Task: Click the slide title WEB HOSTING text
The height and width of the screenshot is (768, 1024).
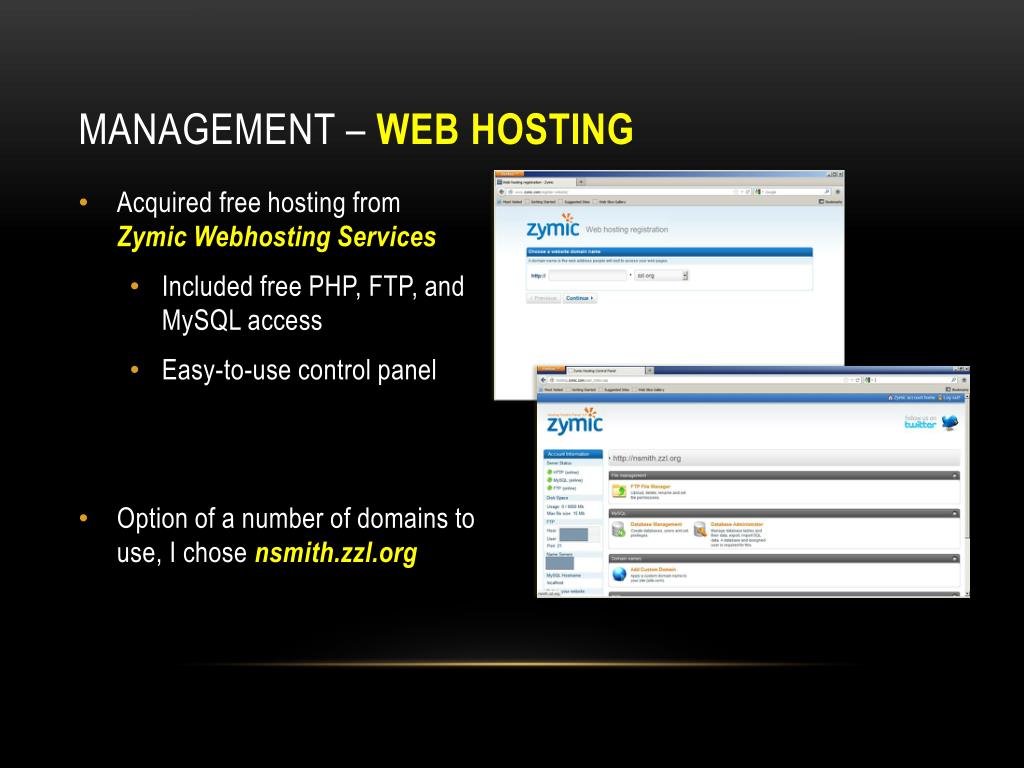Action: click(505, 129)
